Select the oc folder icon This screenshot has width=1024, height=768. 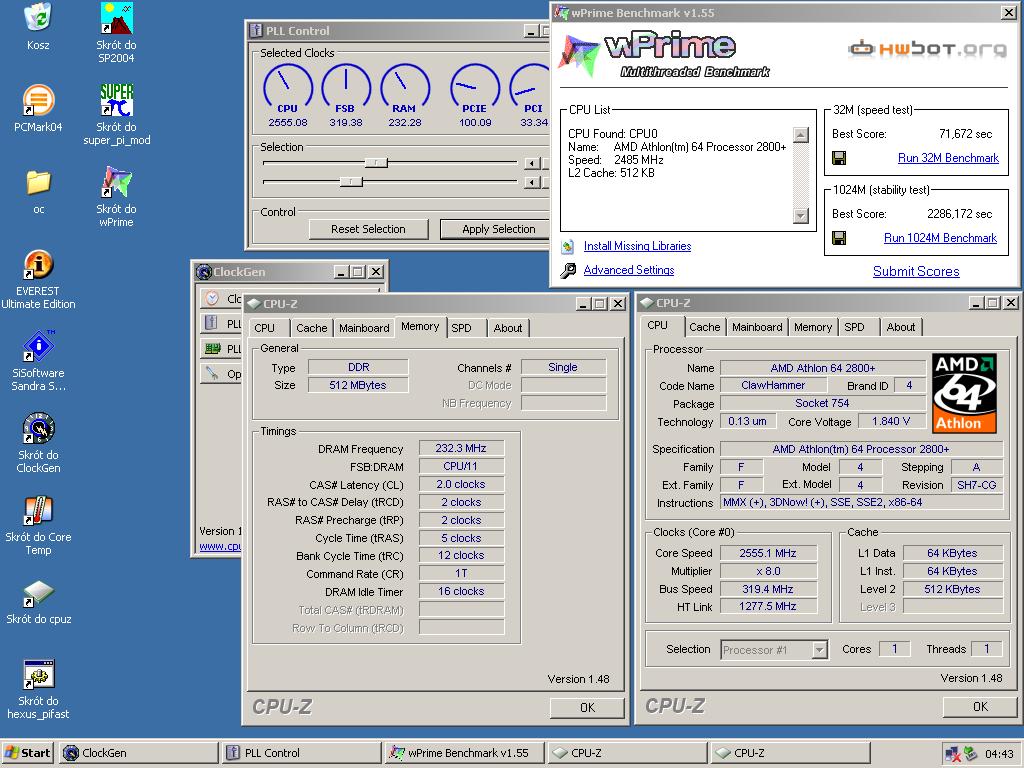(39, 183)
